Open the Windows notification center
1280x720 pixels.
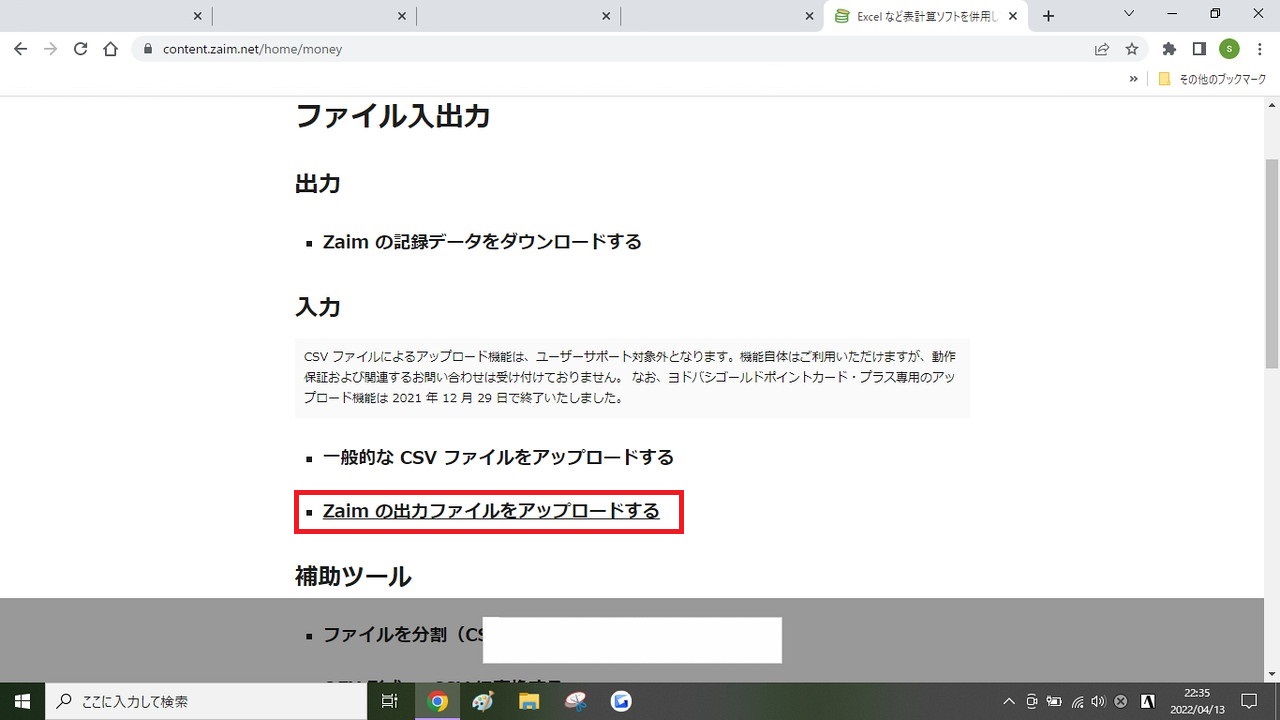[x=1248, y=701]
